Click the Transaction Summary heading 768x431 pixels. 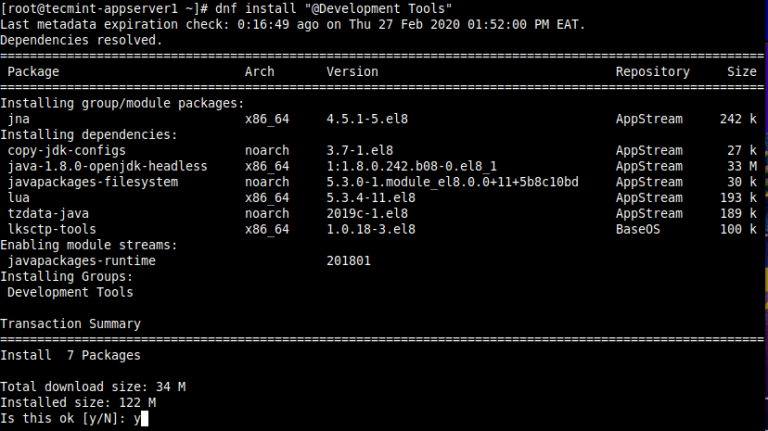click(70, 324)
